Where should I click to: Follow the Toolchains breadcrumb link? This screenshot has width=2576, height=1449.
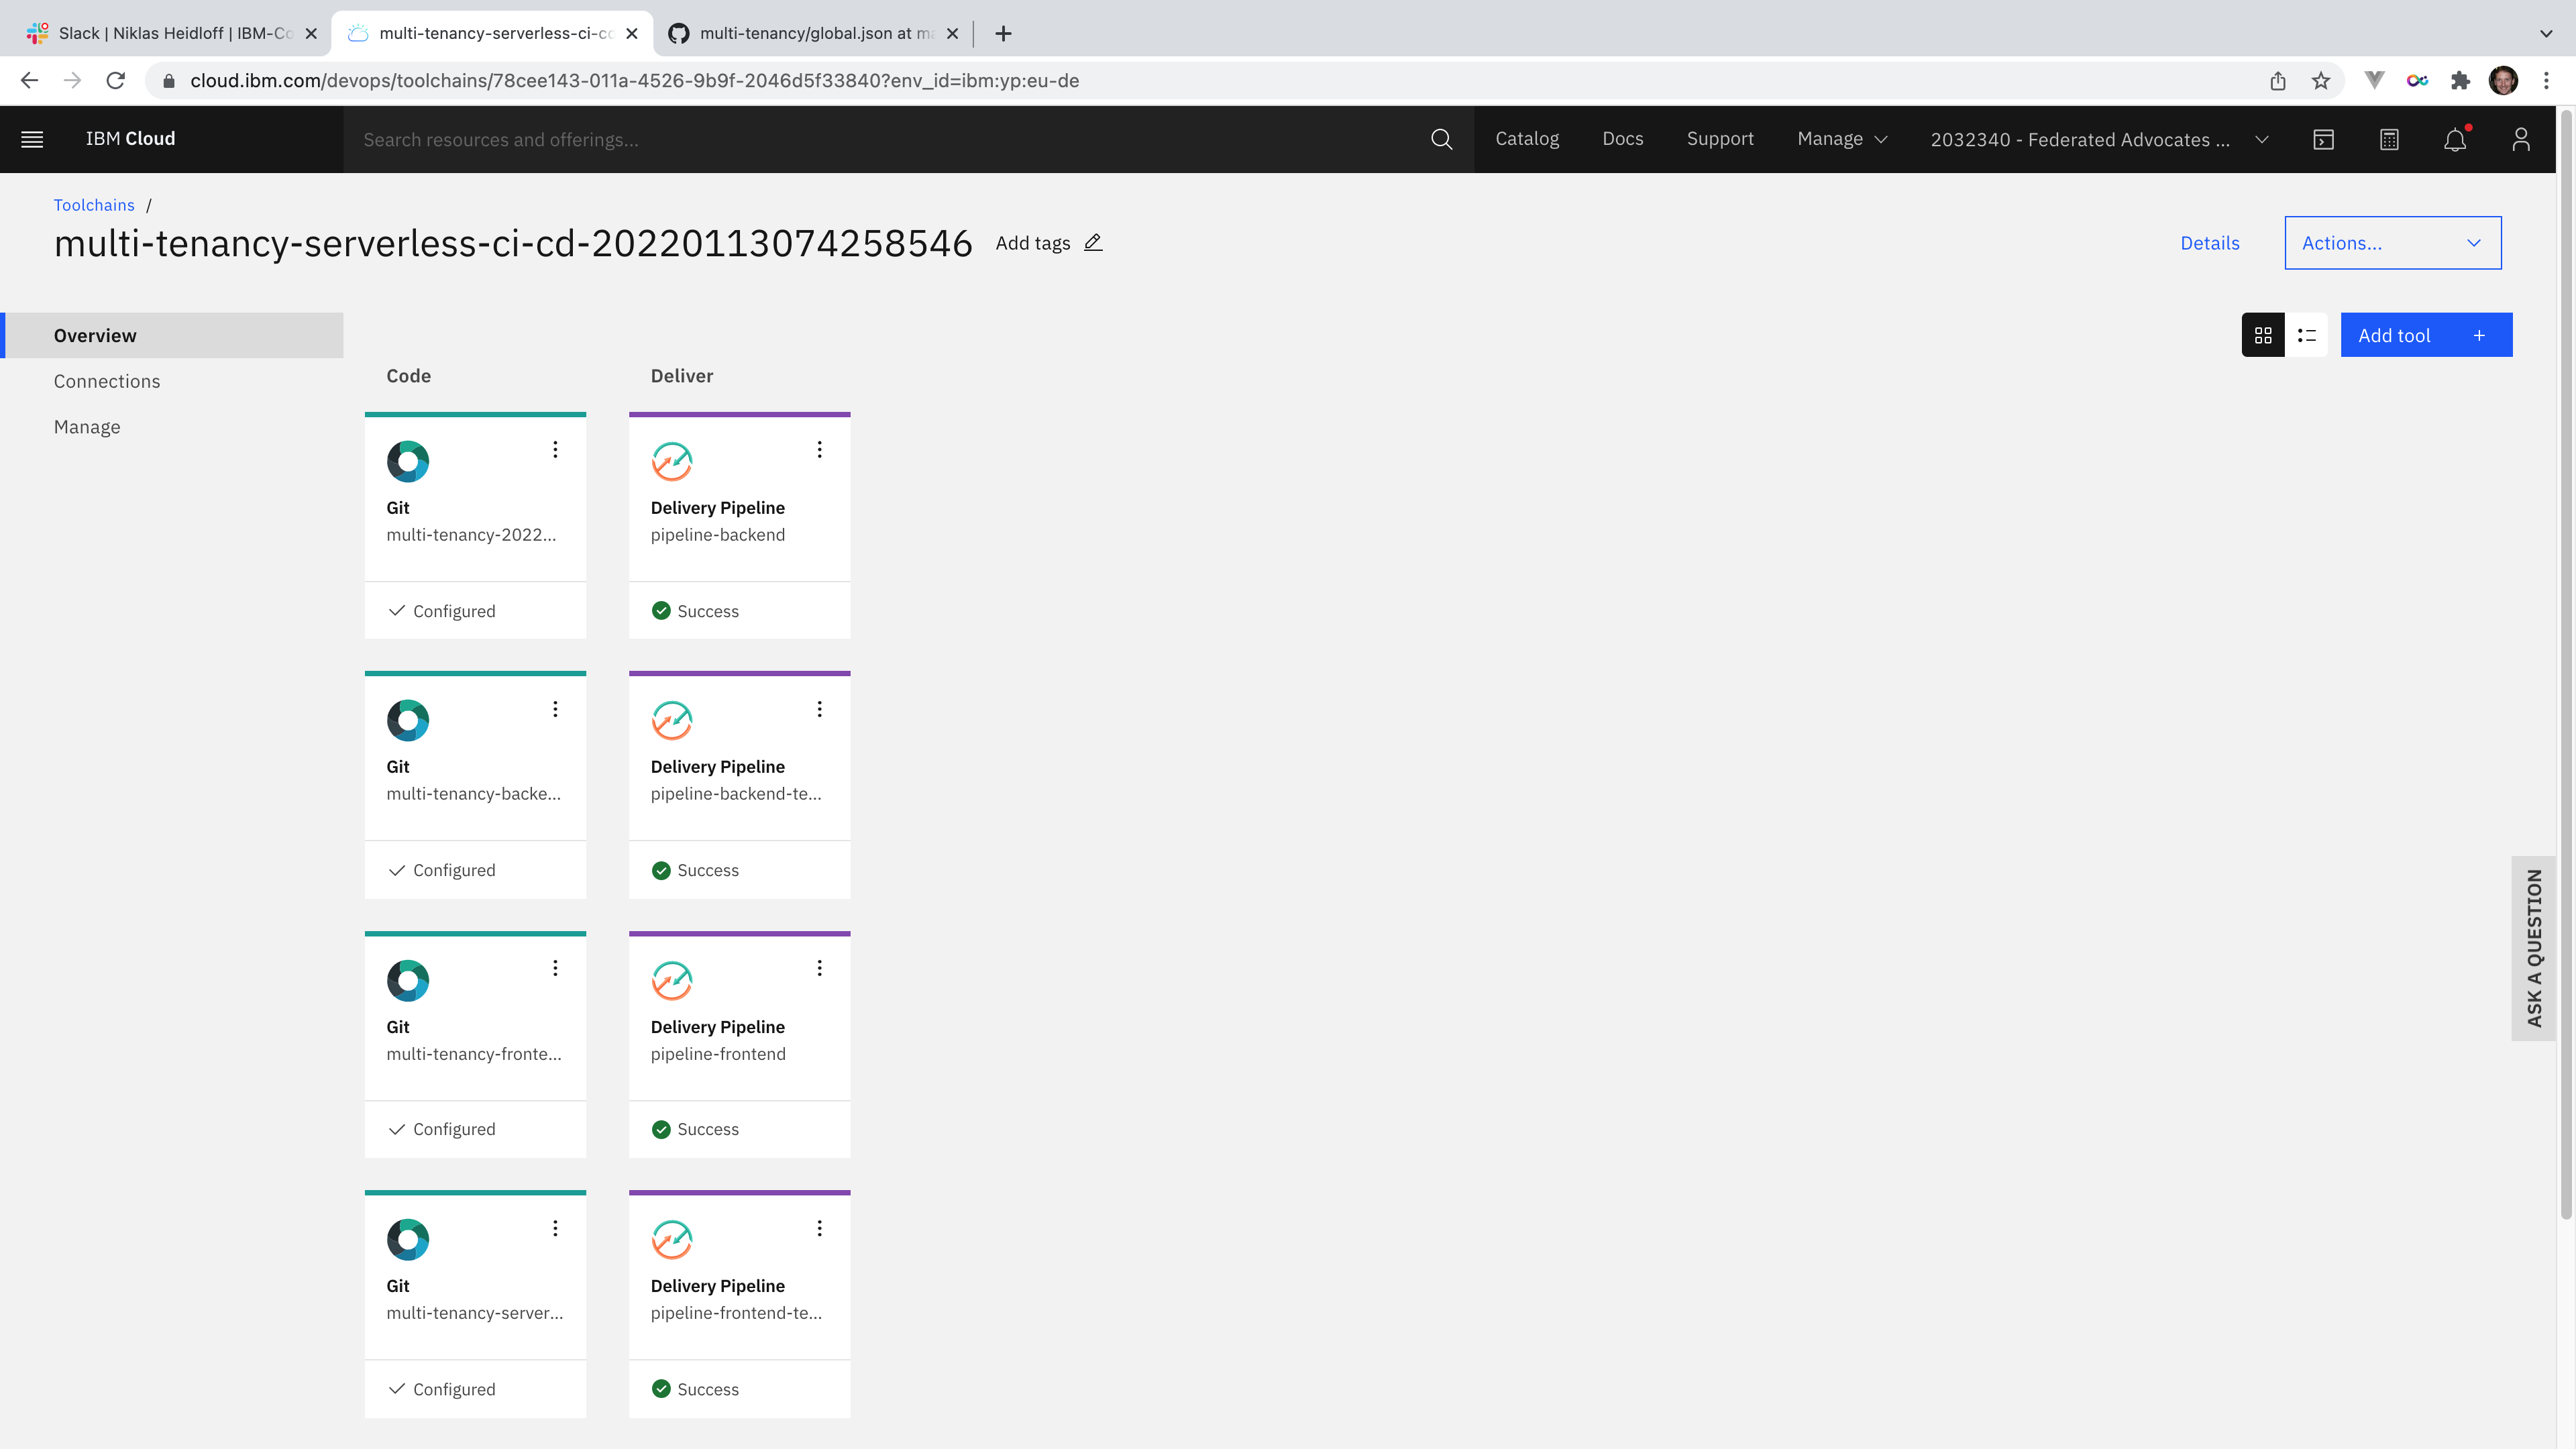tap(94, 205)
